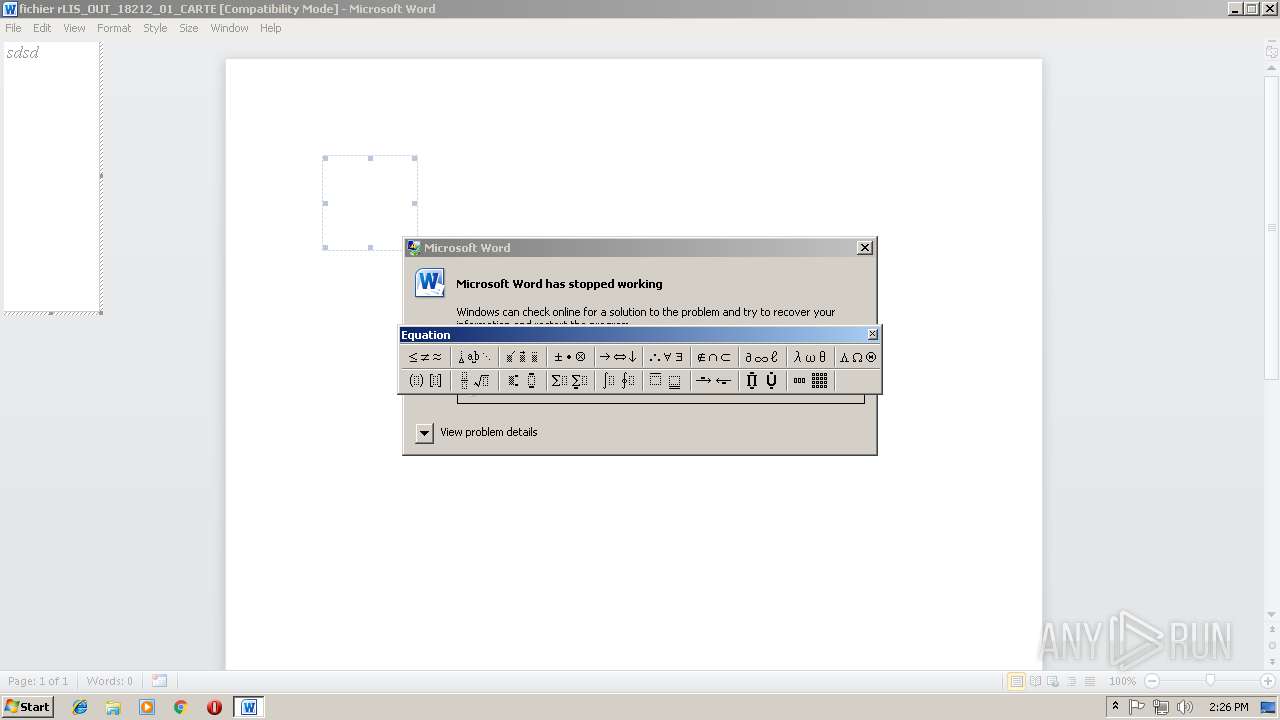Open the Edit menu
1280x720 pixels.
point(42,28)
